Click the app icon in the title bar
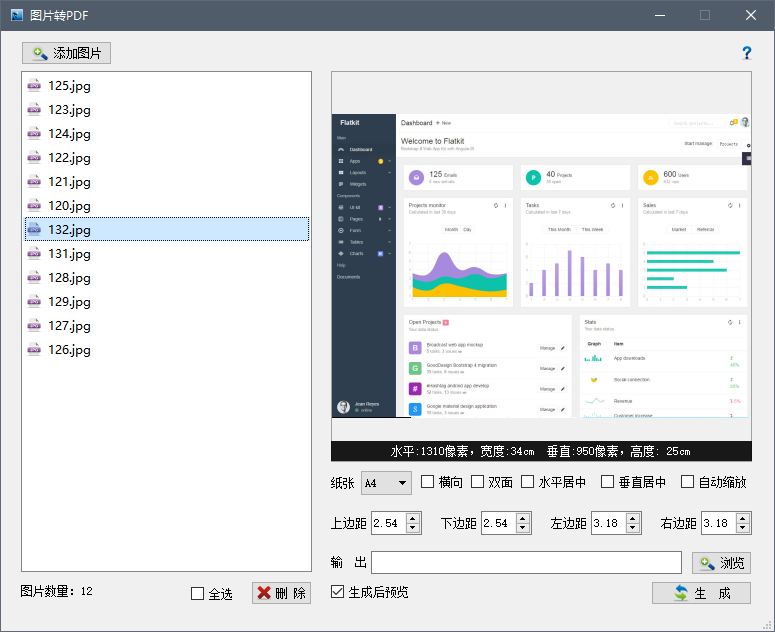The image size is (775, 632). coord(16,15)
